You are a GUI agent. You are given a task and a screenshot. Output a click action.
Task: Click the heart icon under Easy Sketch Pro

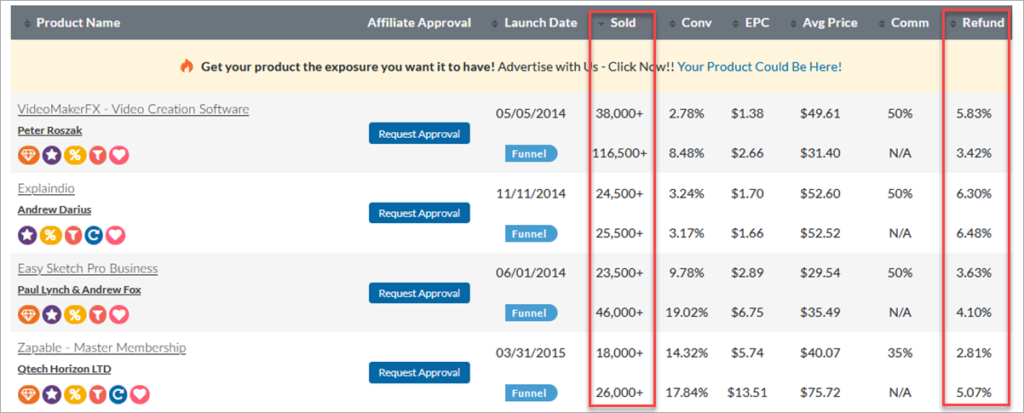pos(119,314)
